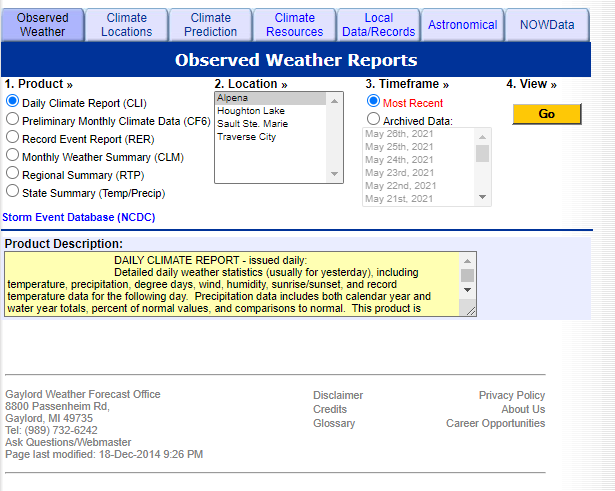Select May 24th, 2021 archived date
The width and height of the screenshot is (615, 491).
coord(400,159)
